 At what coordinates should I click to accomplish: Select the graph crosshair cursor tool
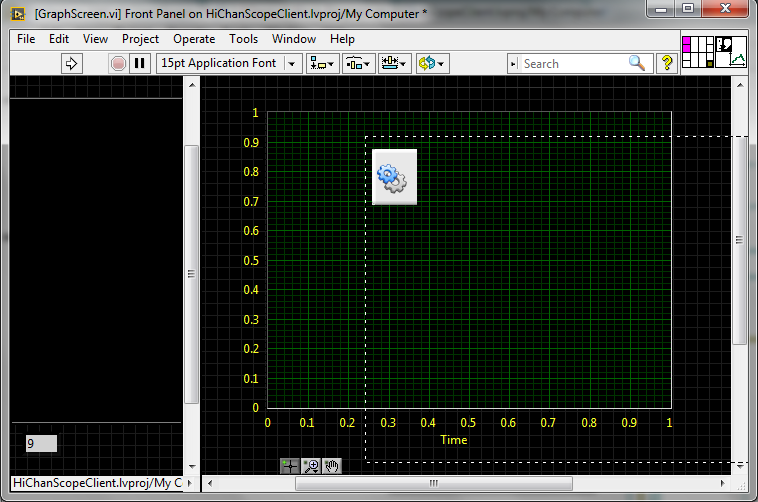click(289, 465)
